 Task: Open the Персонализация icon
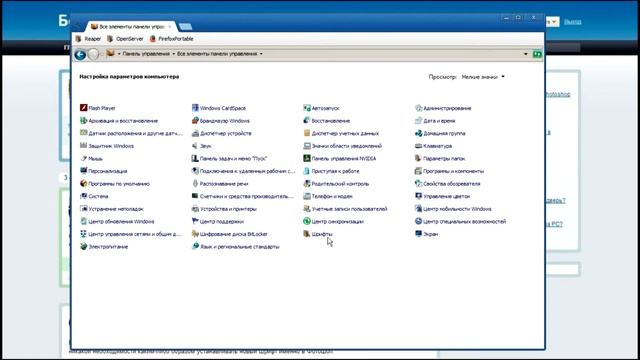[x=83, y=171]
